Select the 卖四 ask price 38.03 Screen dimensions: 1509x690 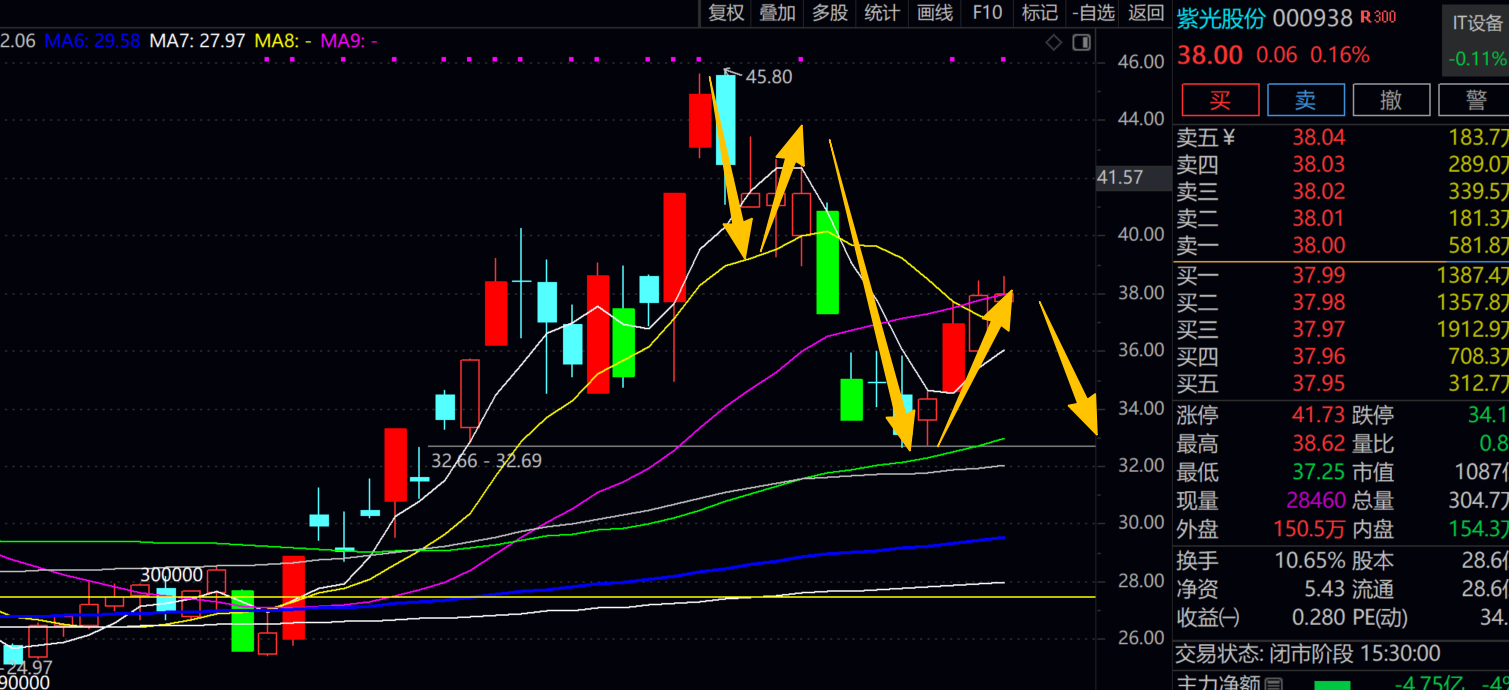[1319, 164]
